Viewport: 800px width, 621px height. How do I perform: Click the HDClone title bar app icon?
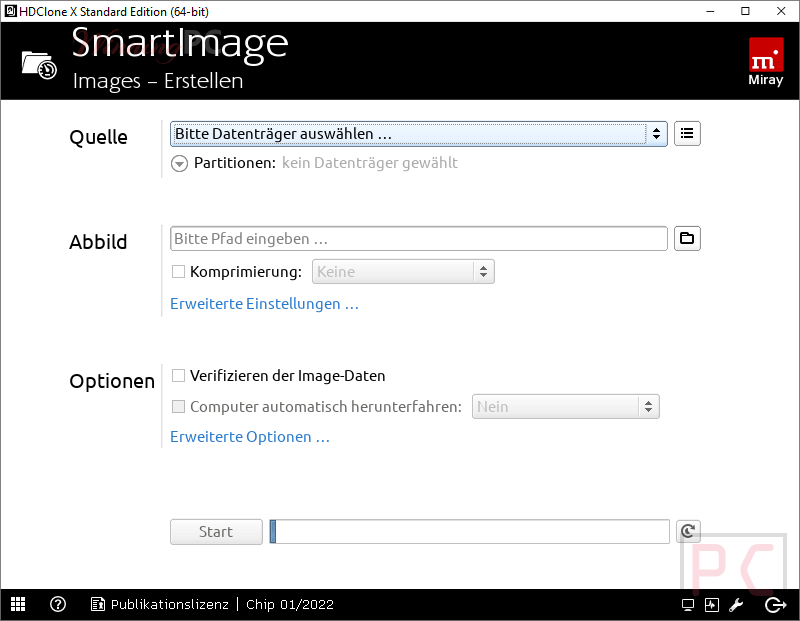pyautogui.click(x=10, y=11)
